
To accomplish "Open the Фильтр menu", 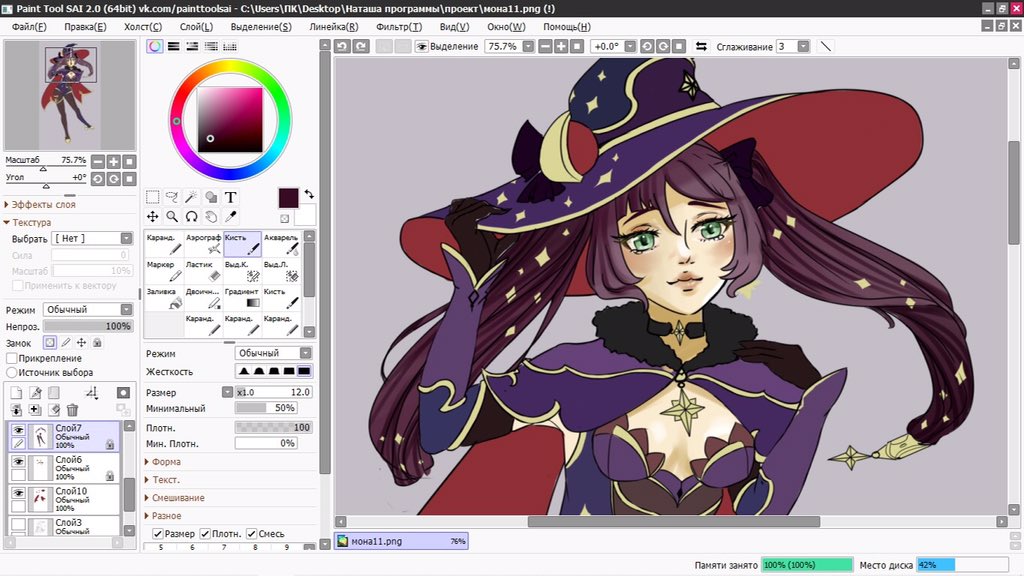I will (399, 27).
